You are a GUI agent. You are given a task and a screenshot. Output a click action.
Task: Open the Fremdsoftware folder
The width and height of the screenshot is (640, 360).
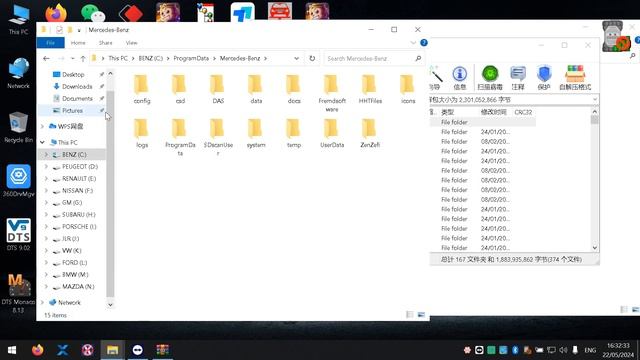click(x=331, y=93)
